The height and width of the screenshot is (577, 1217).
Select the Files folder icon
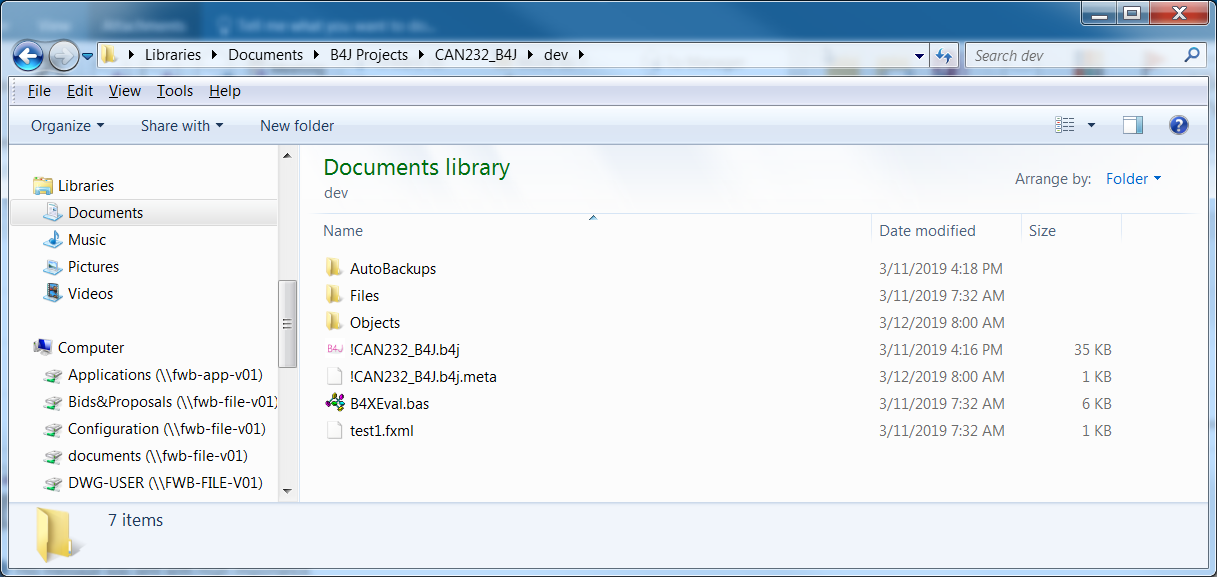click(334, 295)
